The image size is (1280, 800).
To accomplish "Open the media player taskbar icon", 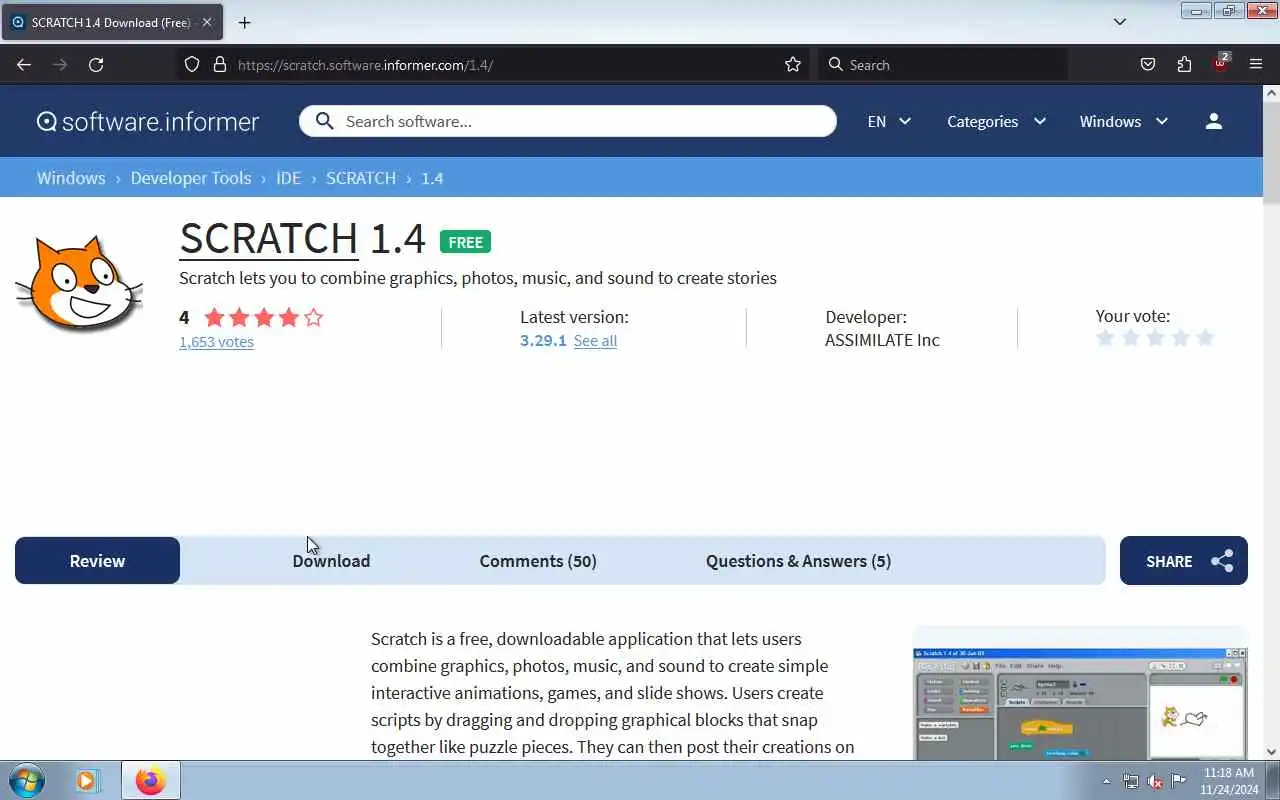I will point(88,780).
